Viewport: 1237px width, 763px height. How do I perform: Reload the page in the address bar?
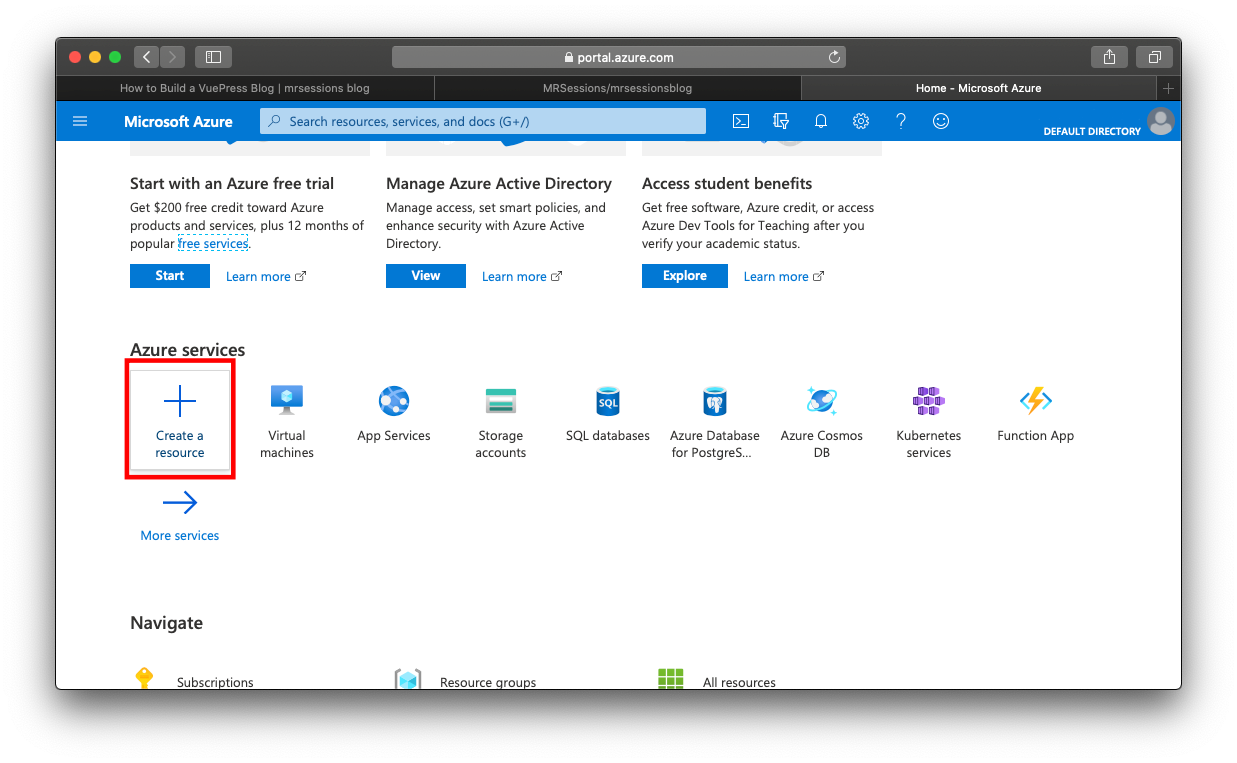835,57
